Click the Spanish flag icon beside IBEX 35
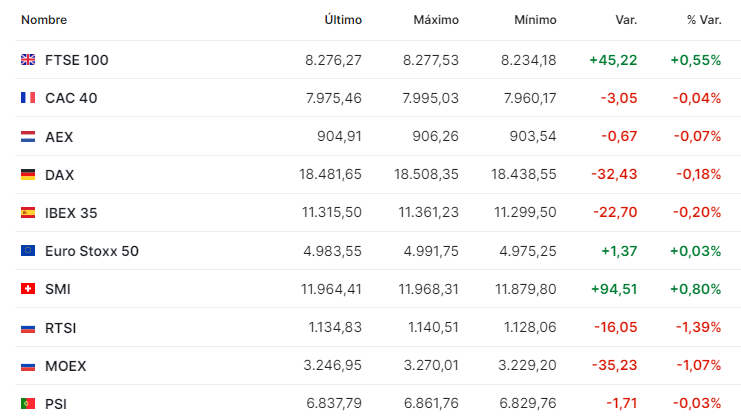The width and height of the screenshot is (741, 417). [x=28, y=213]
